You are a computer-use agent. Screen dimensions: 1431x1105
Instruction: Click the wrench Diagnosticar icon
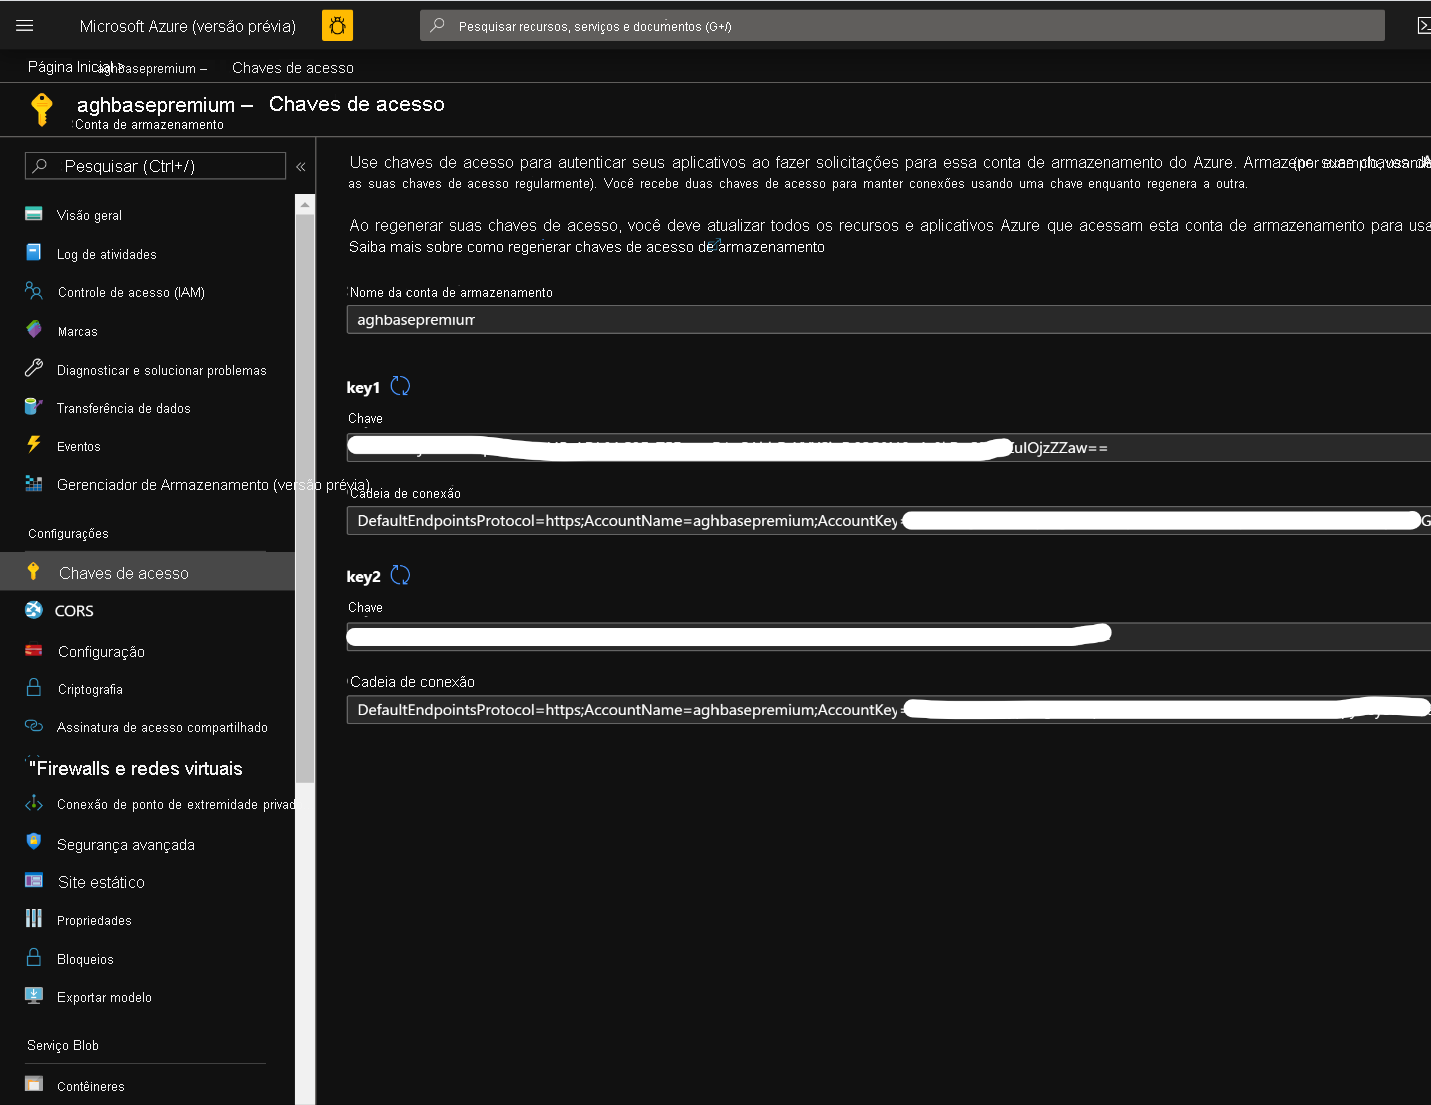pos(34,368)
